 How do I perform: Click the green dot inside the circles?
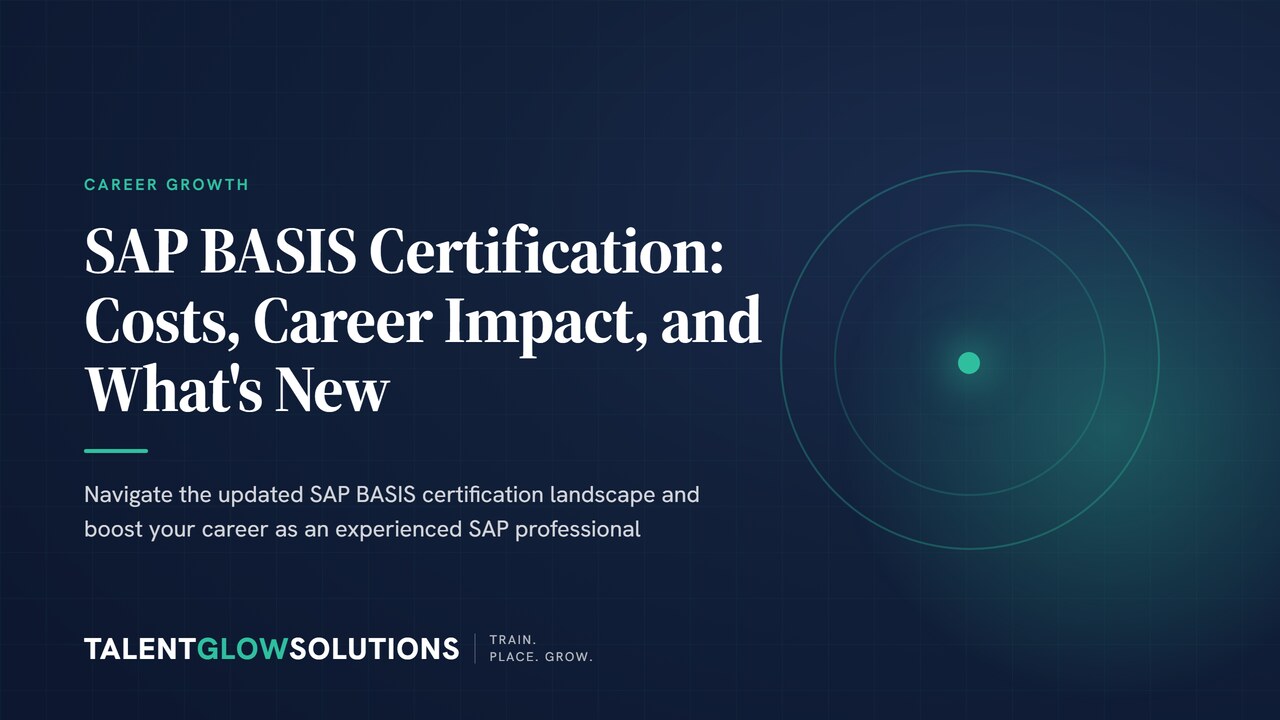coord(969,362)
